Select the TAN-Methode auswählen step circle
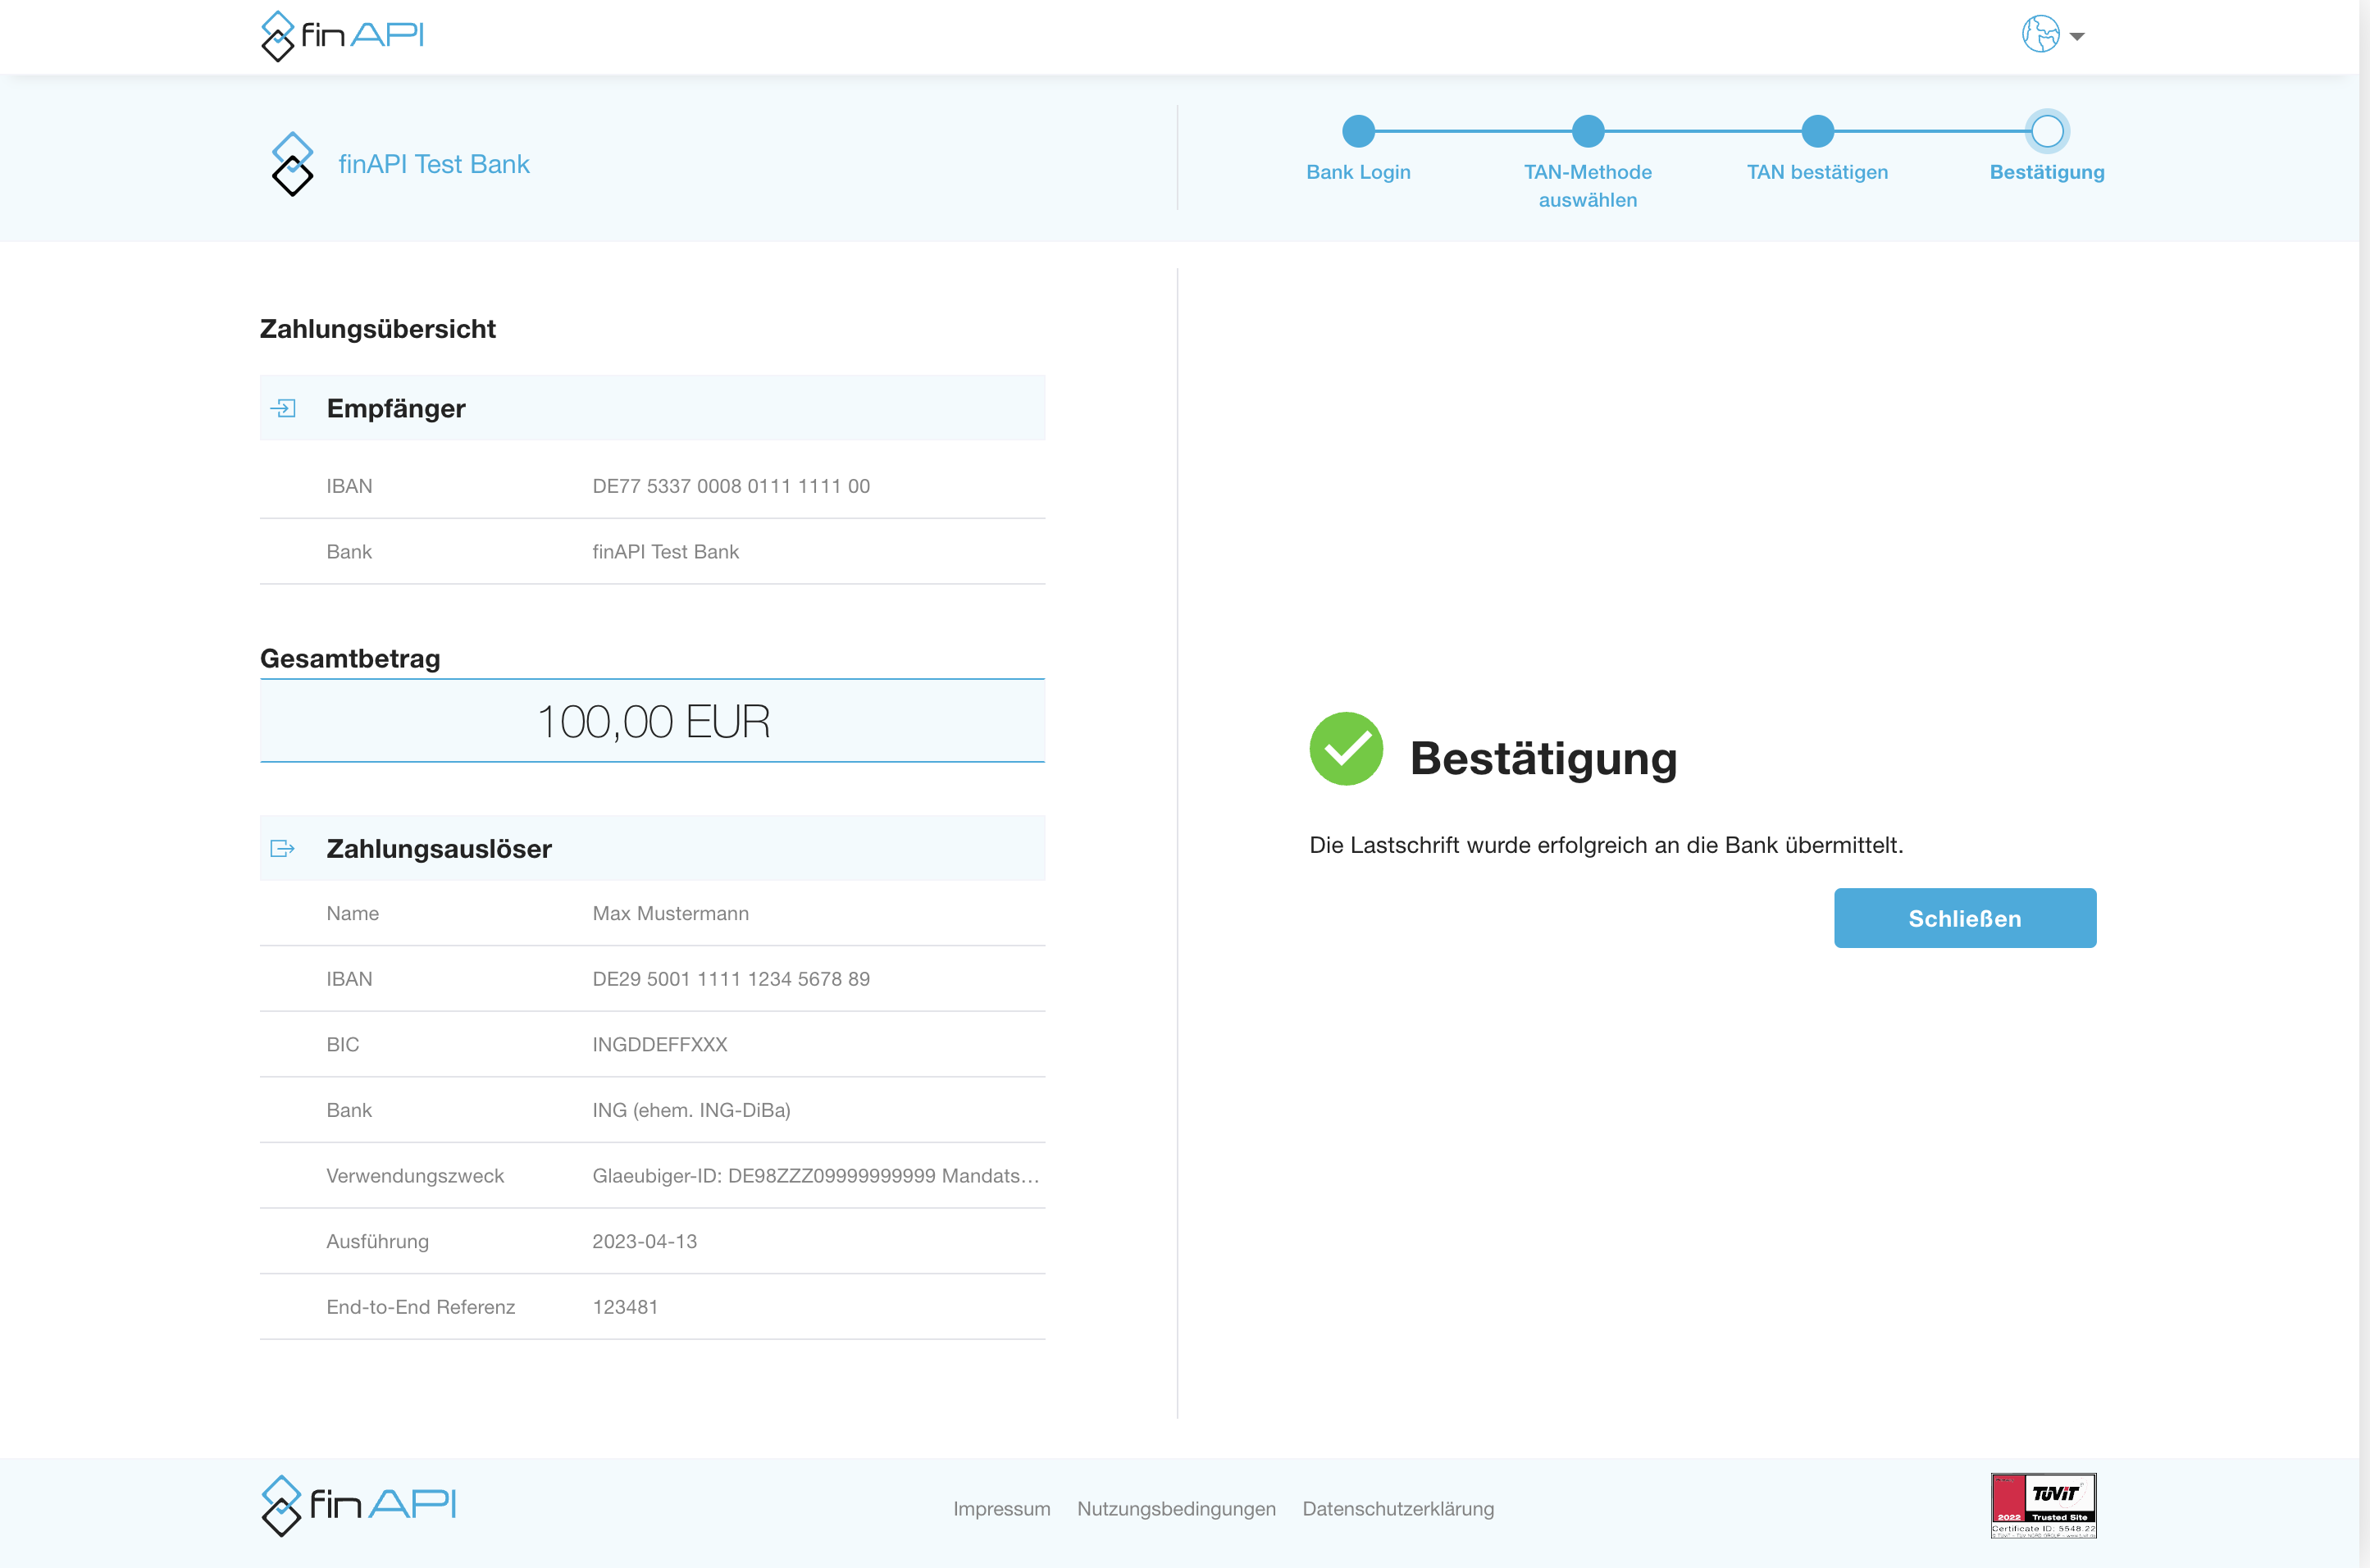The image size is (2370, 1568). tap(1587, 131)
